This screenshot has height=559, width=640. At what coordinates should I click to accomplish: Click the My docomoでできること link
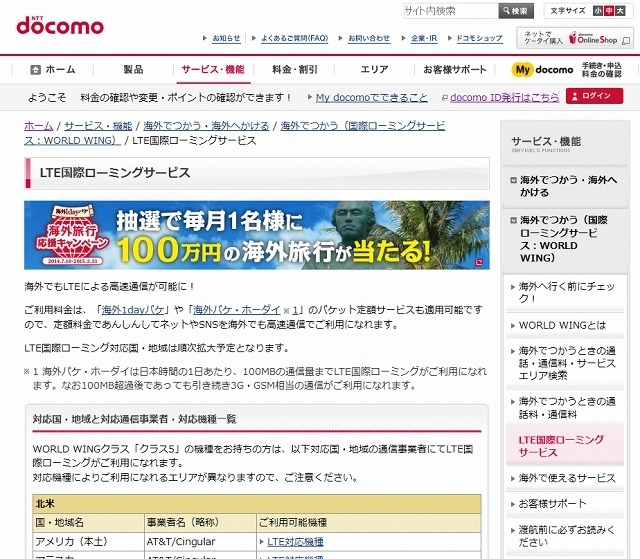[372, 98]
